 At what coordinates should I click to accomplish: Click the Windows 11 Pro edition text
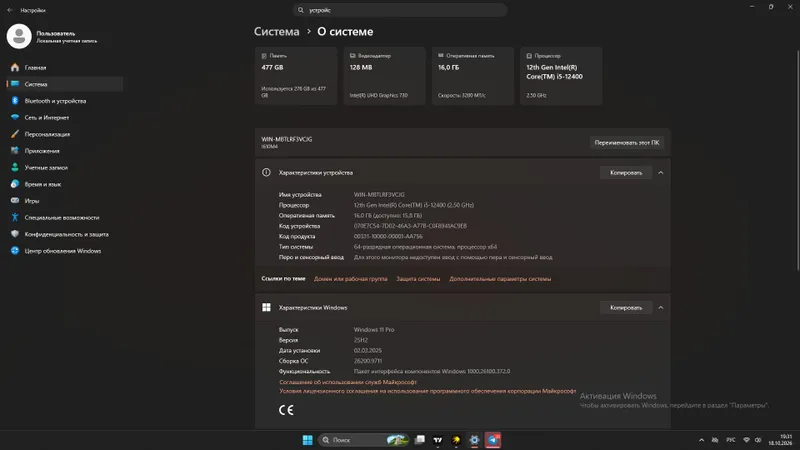374,330
